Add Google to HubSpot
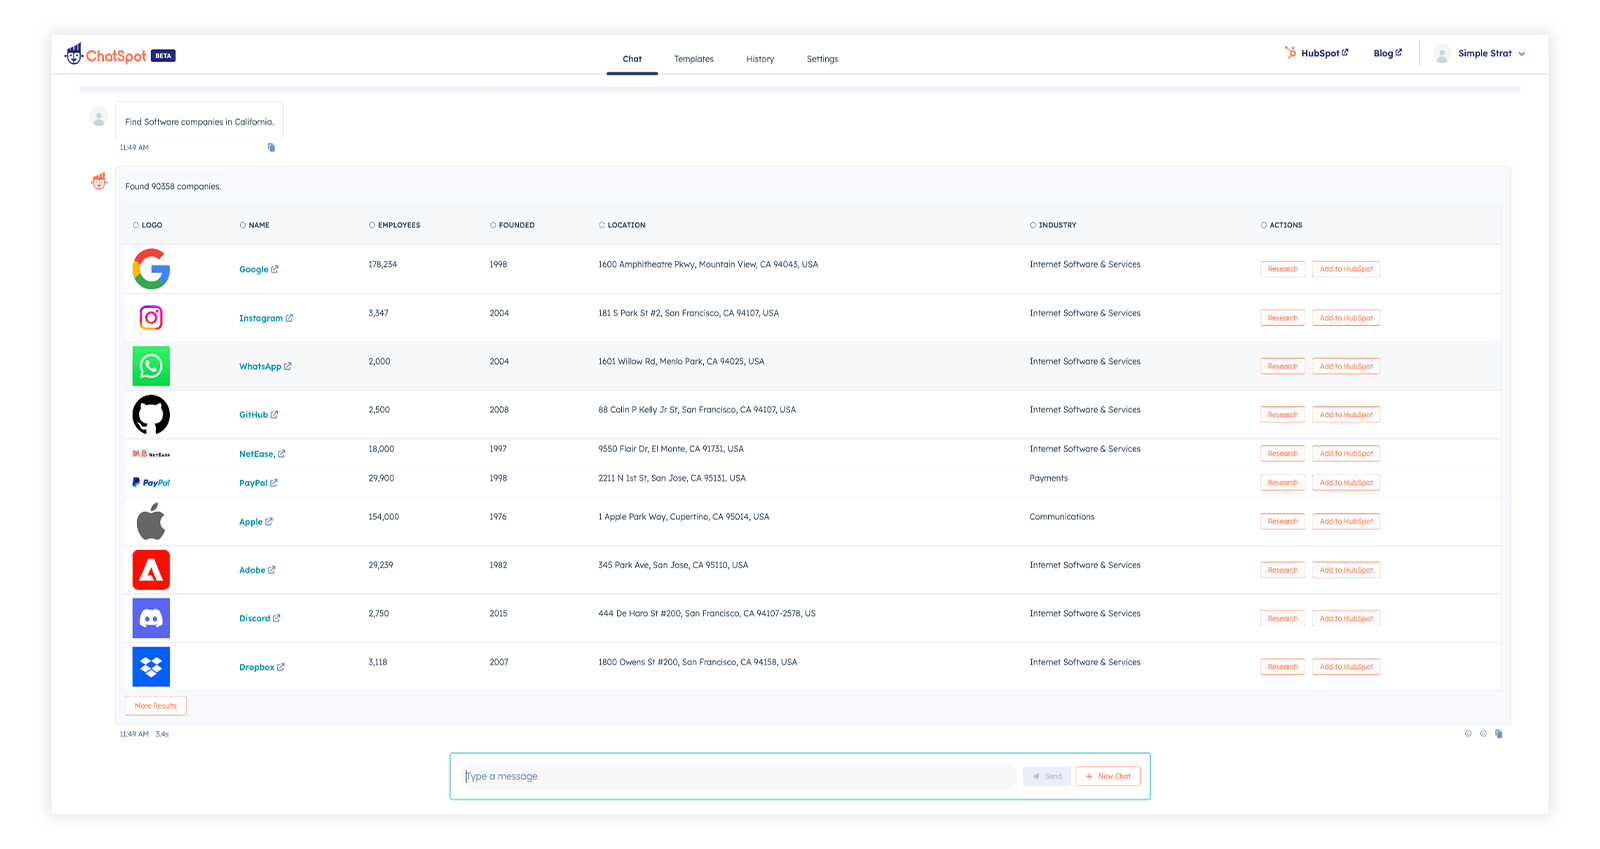Screen dimensions: 1600x849 (x=1346, y=269)
